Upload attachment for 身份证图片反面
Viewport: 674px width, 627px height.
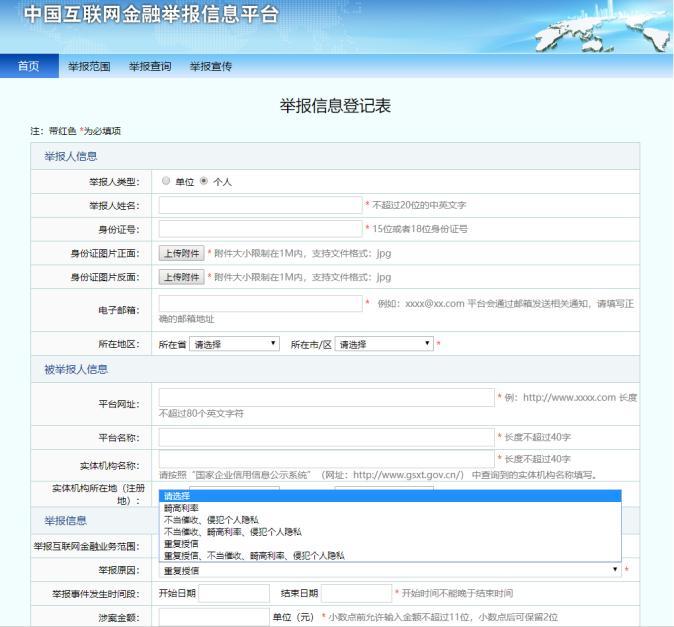182,277
